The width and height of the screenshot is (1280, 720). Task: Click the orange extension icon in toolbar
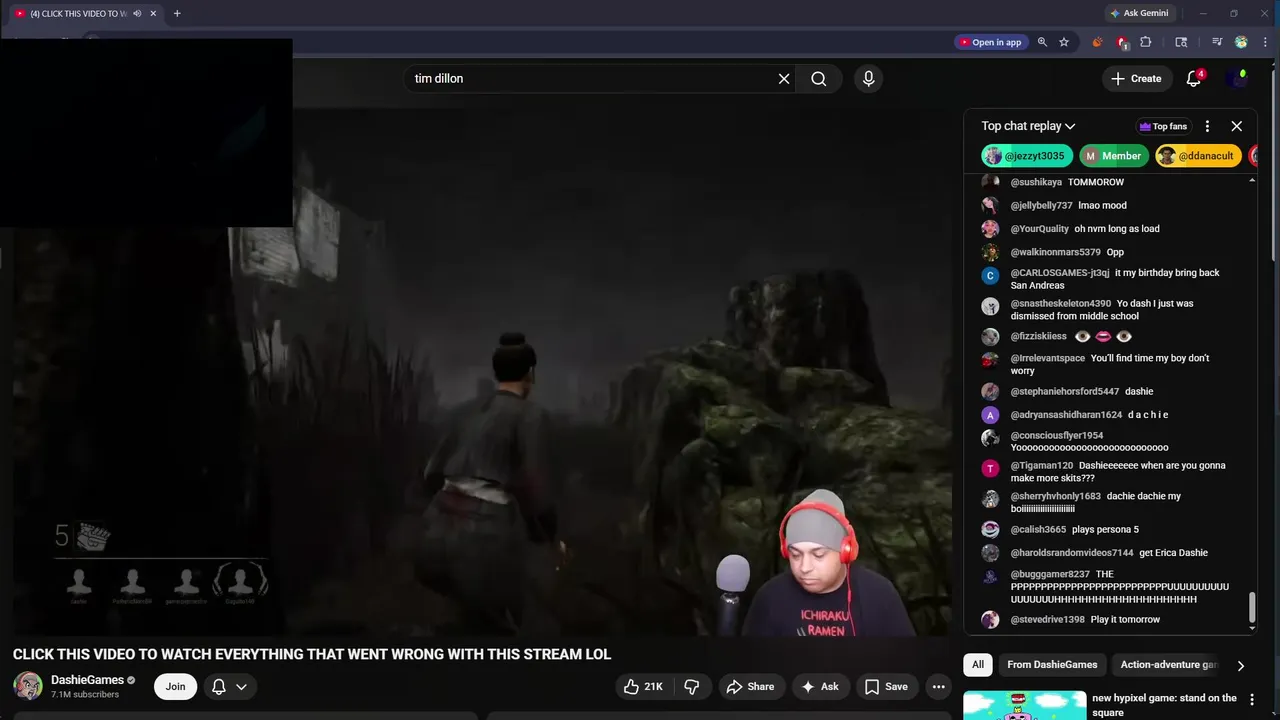(x=1097, y=42)
